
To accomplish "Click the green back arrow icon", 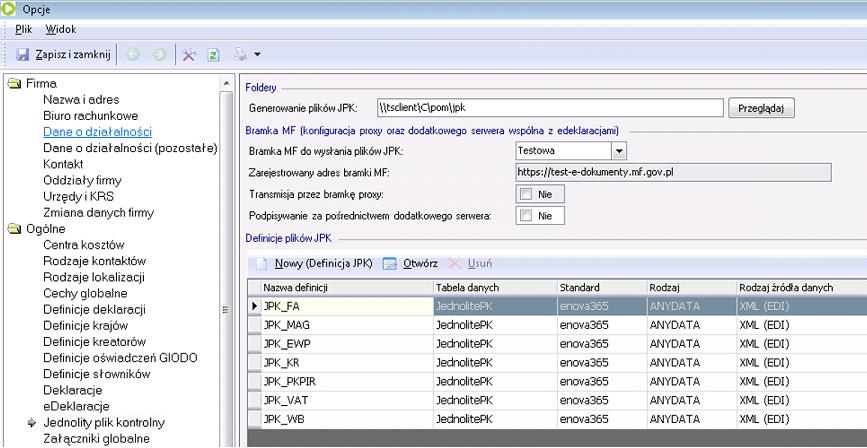I will click(x=133, y=55).
